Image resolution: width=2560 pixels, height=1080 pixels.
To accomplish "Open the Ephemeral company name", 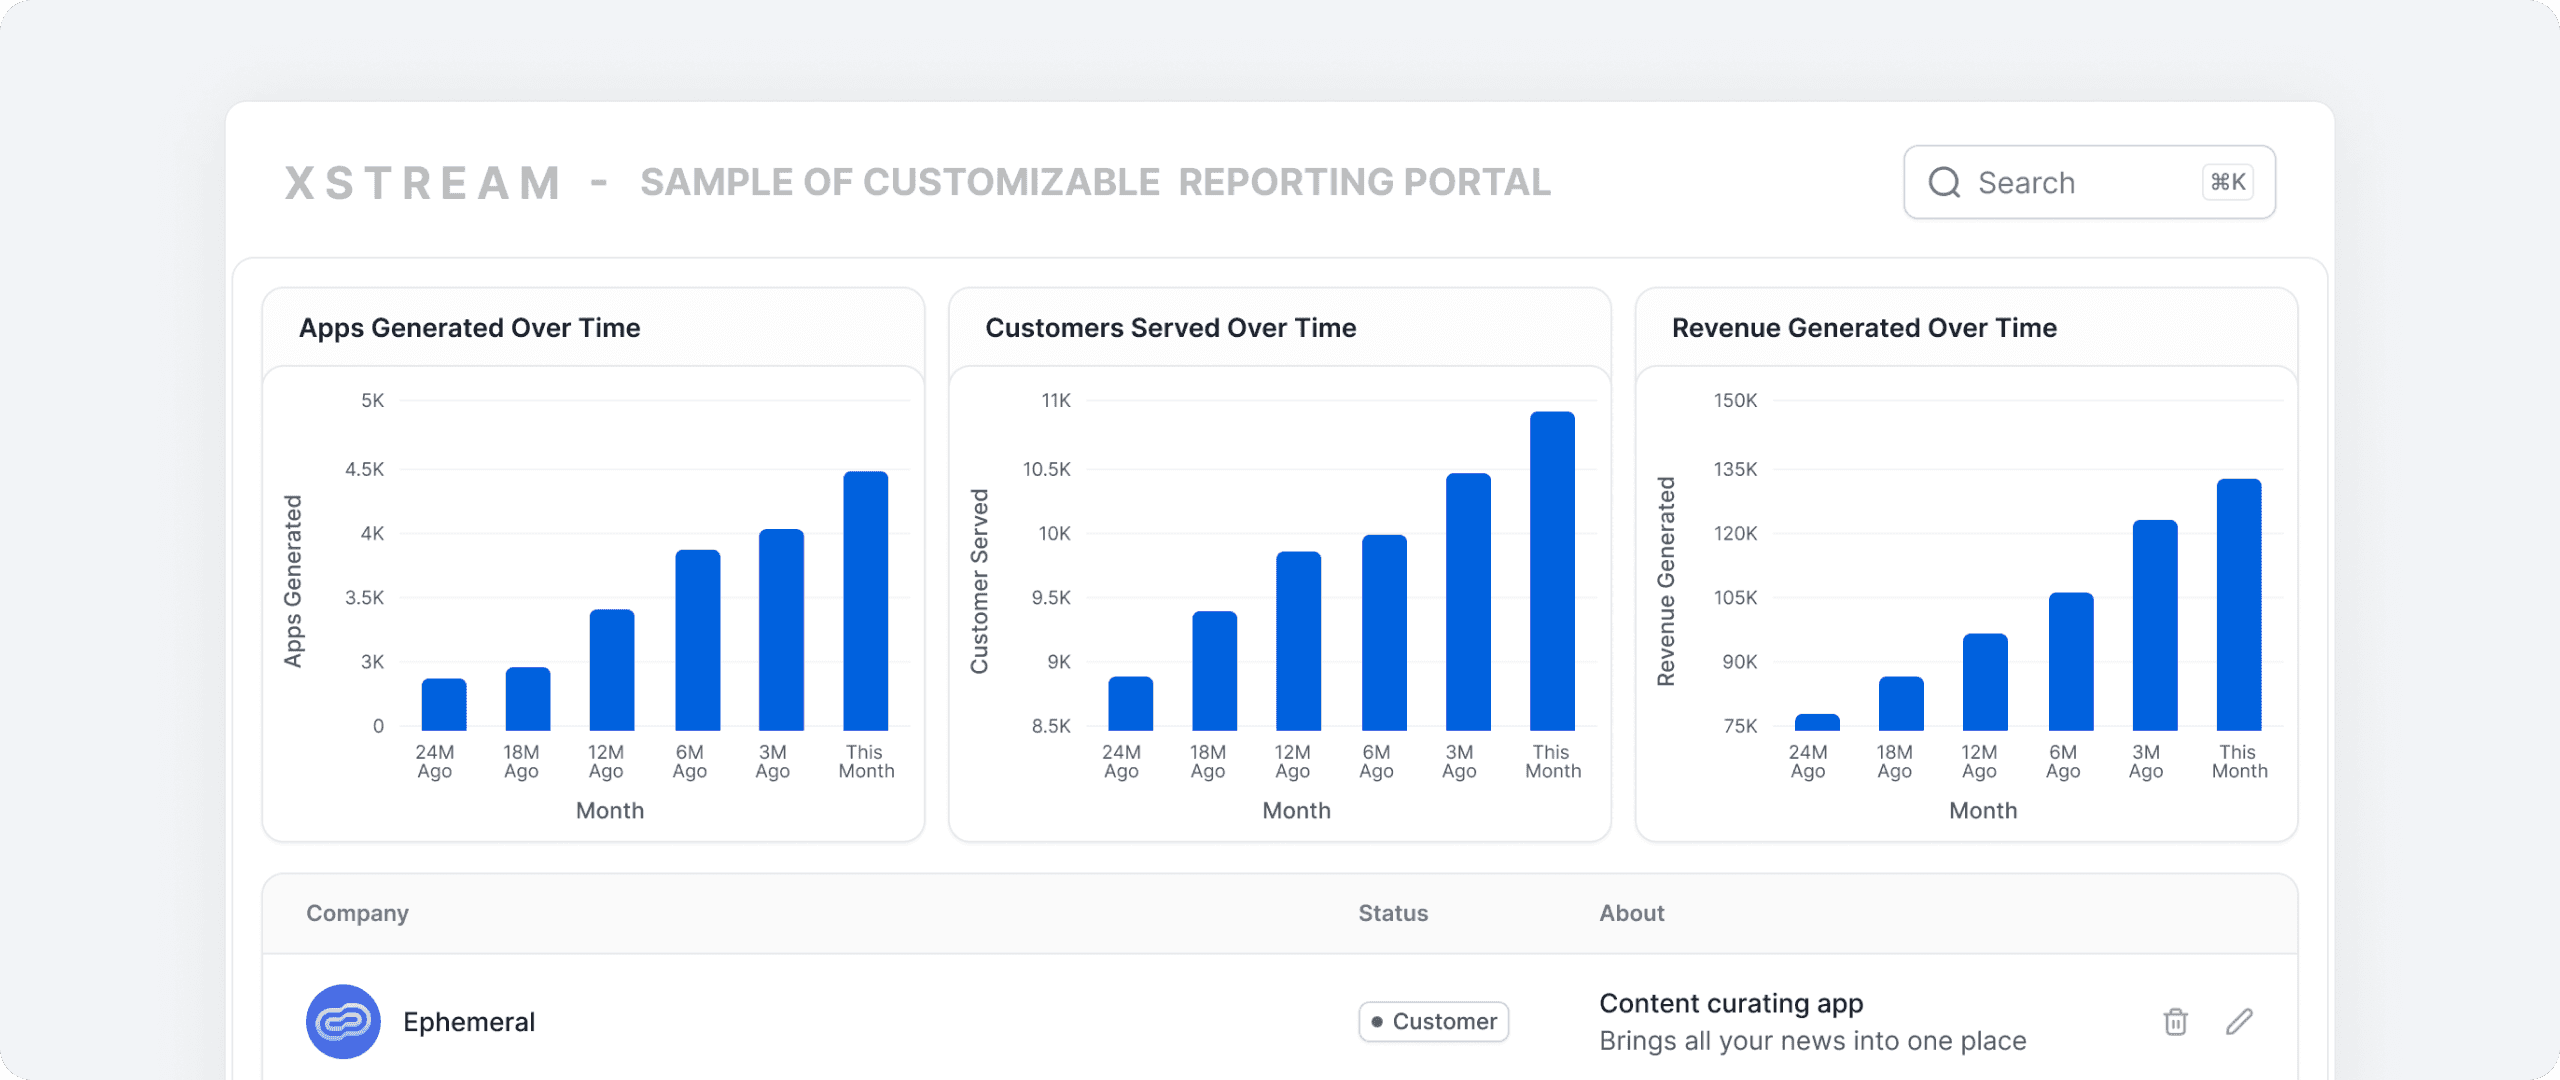I will click(x=469, y=1022).
